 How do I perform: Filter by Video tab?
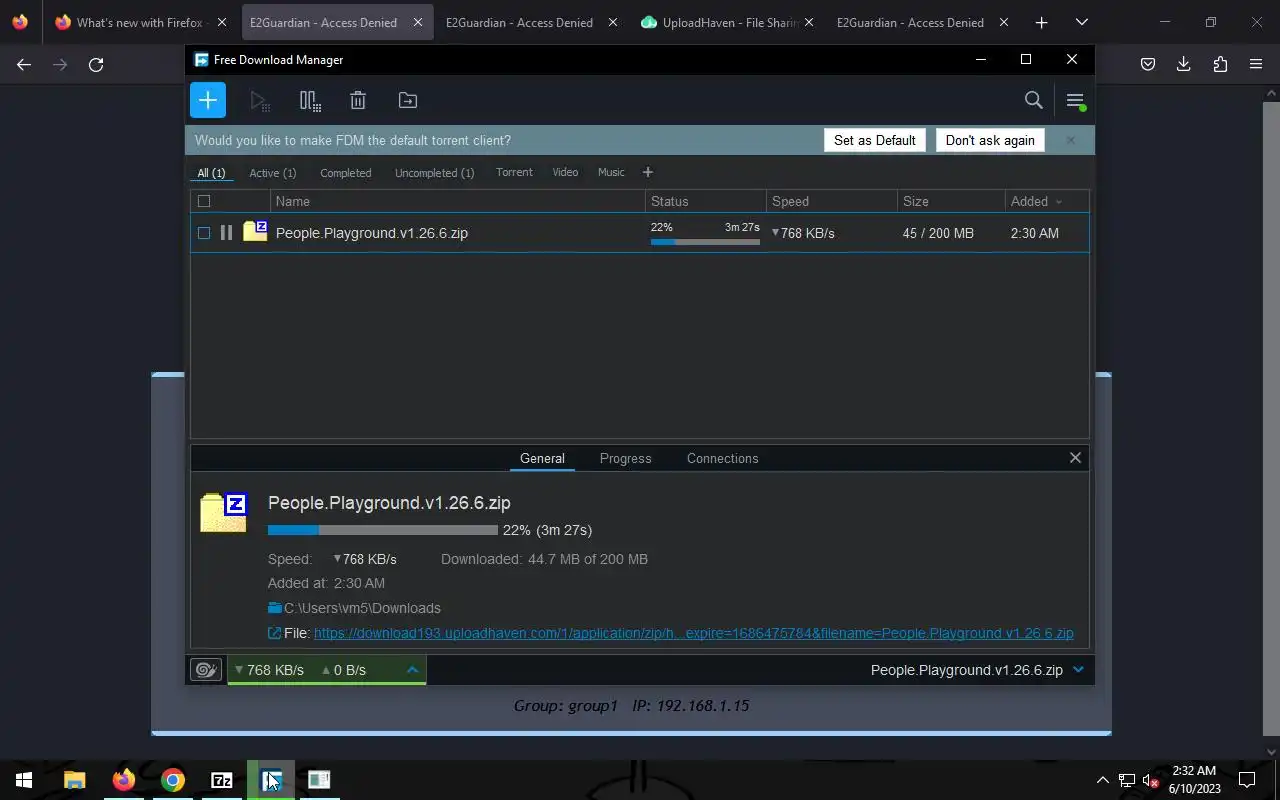coord(565,172)
